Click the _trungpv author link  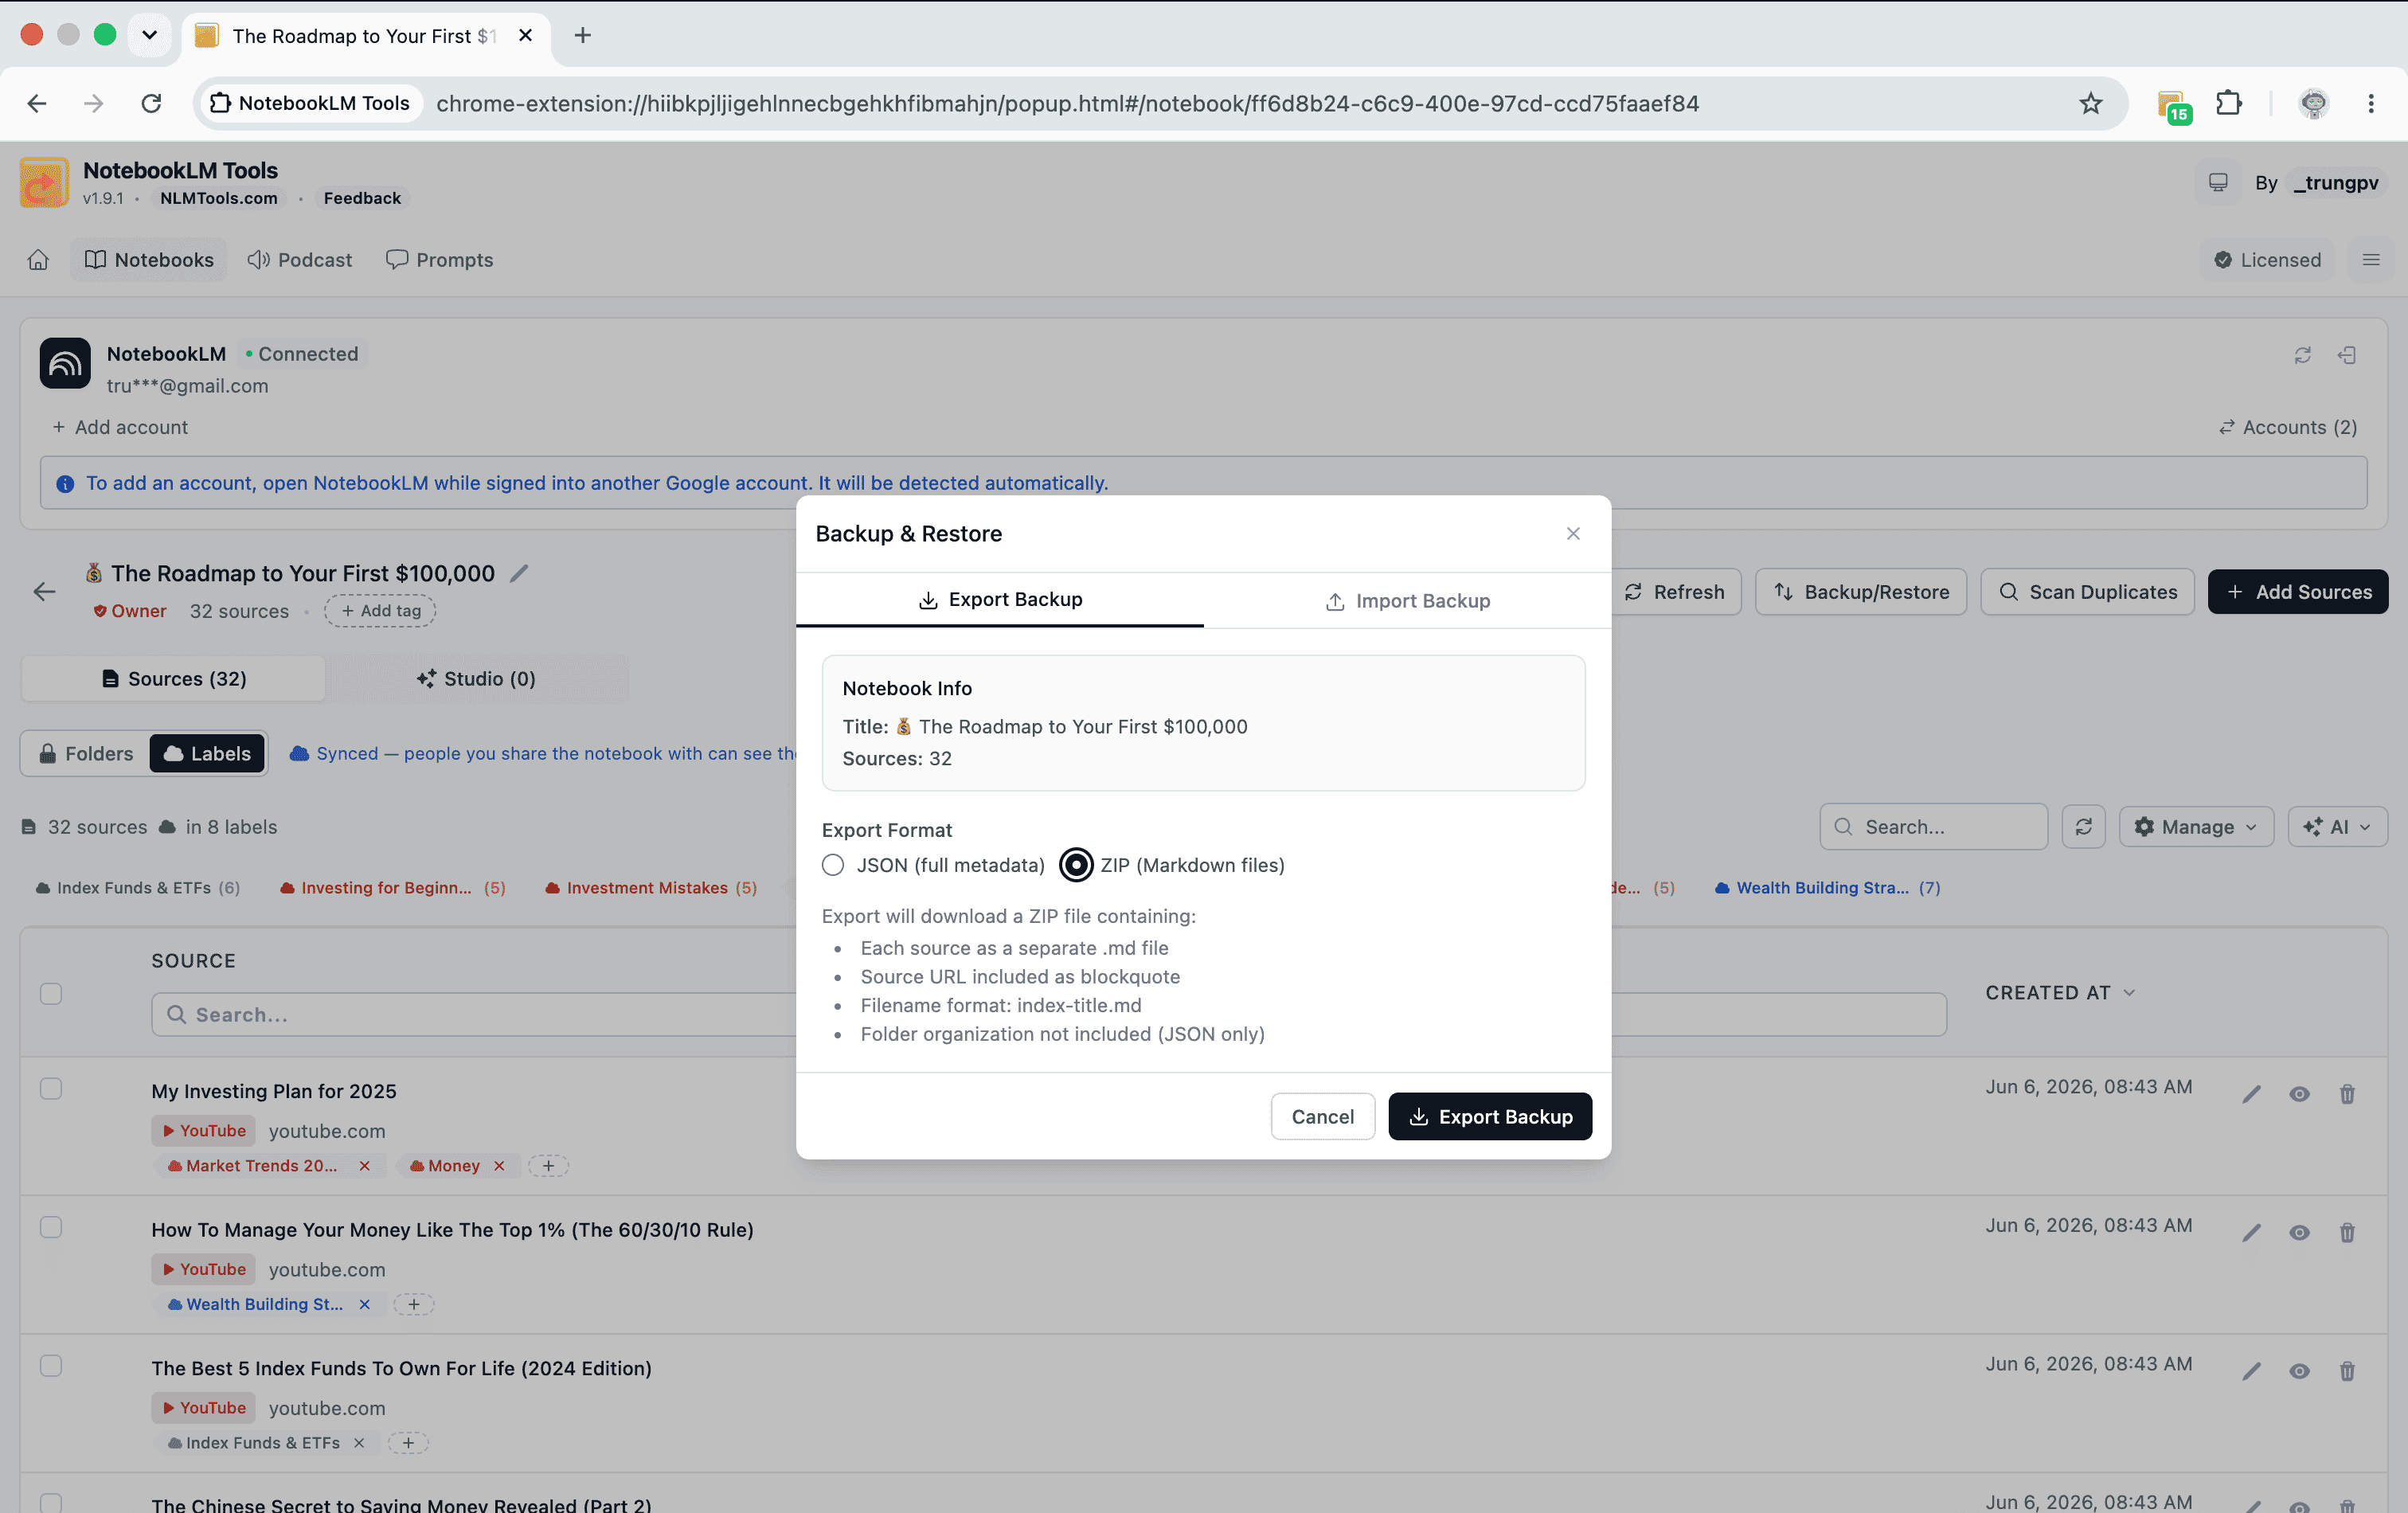pos(2336,183)
